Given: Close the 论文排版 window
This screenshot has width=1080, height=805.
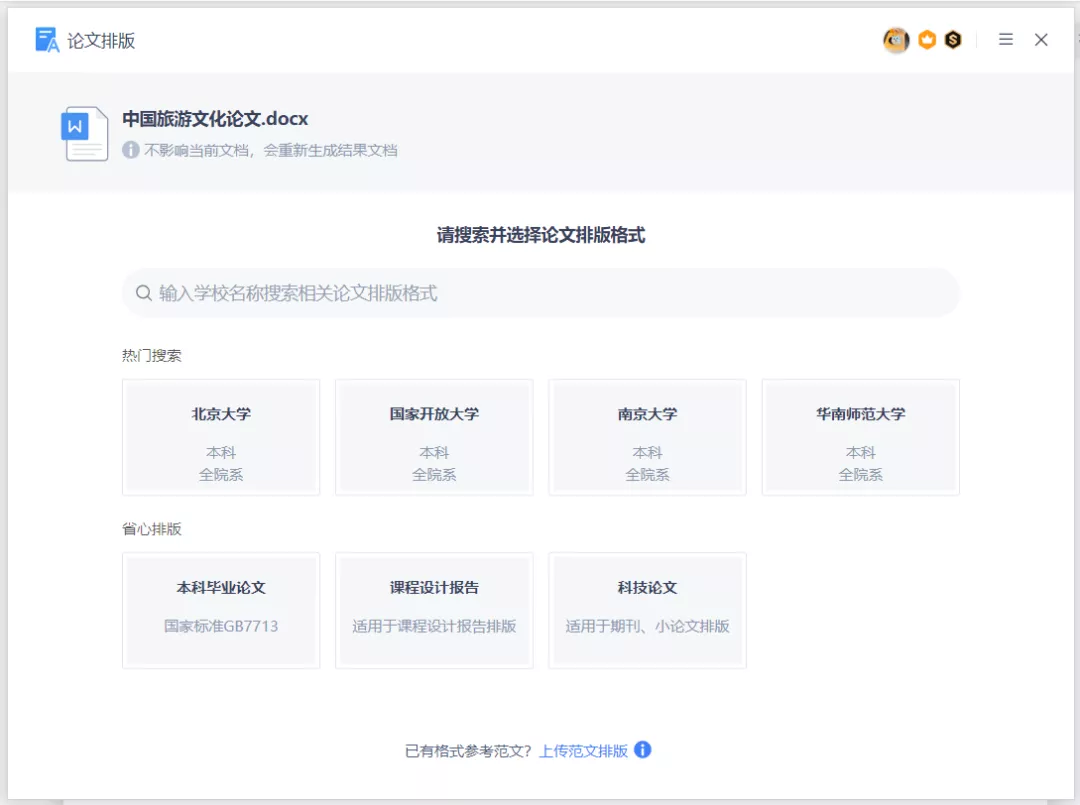Looking at the screenshot, I should point(1042,40).
